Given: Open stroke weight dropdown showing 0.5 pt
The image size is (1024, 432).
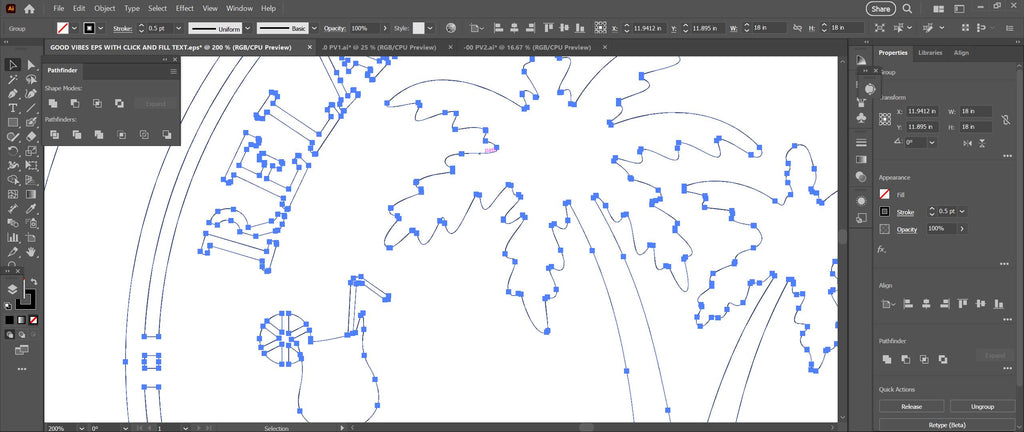Looking at the screenshot, I should pyautogui.click(x=178, y=29).
